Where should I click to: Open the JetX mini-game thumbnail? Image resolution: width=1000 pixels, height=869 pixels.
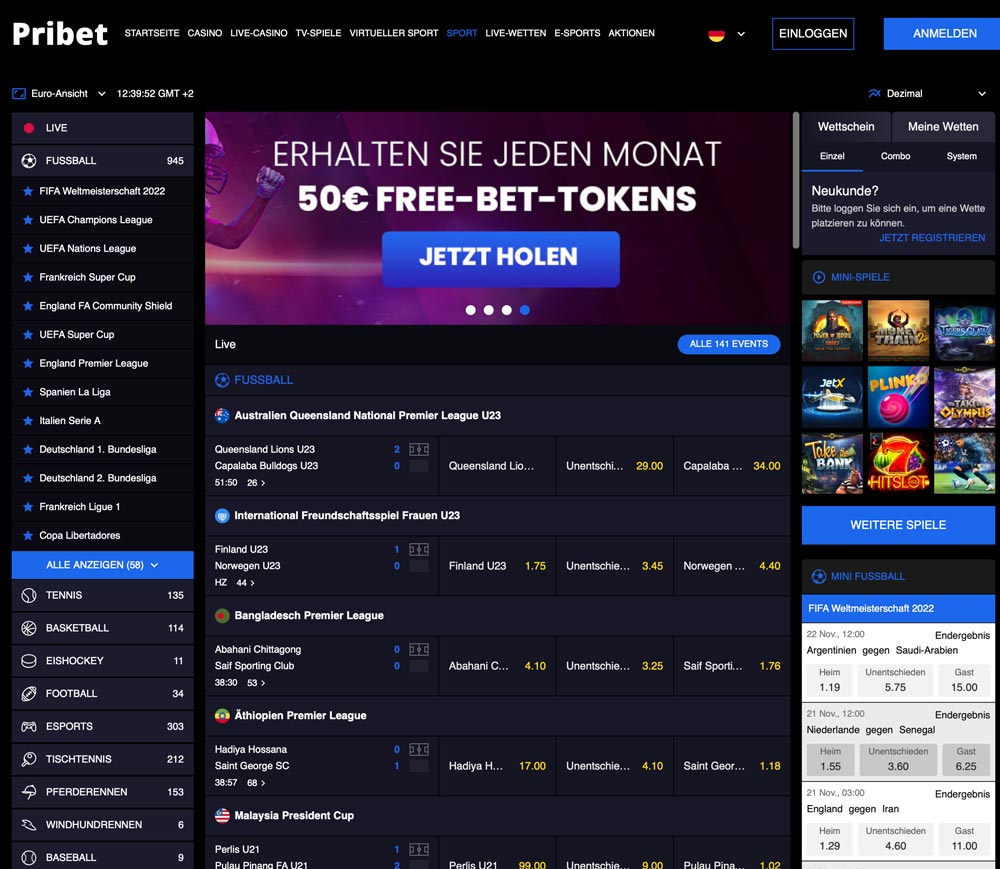coord(831,397)
